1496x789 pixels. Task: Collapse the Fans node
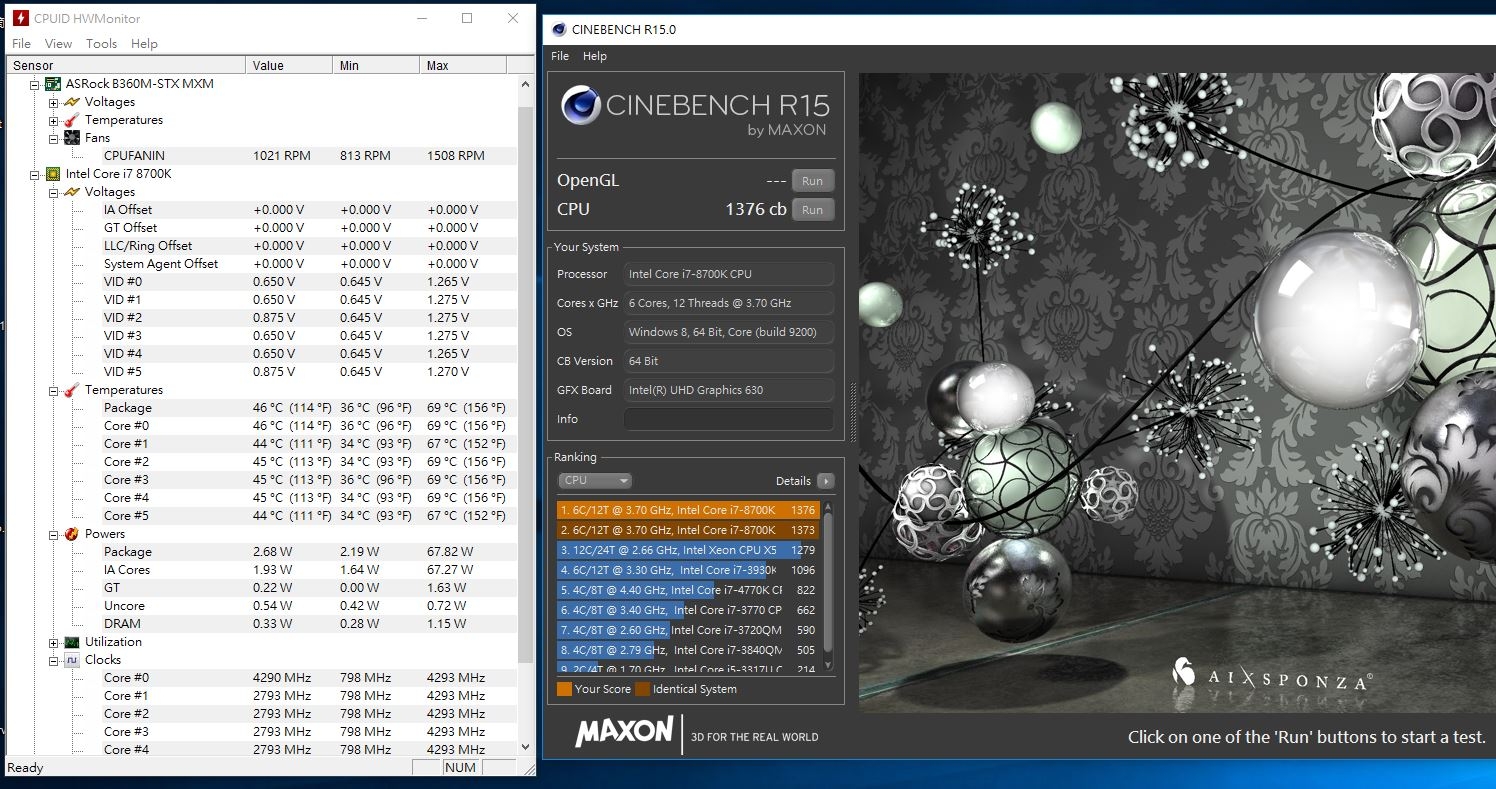54,138
